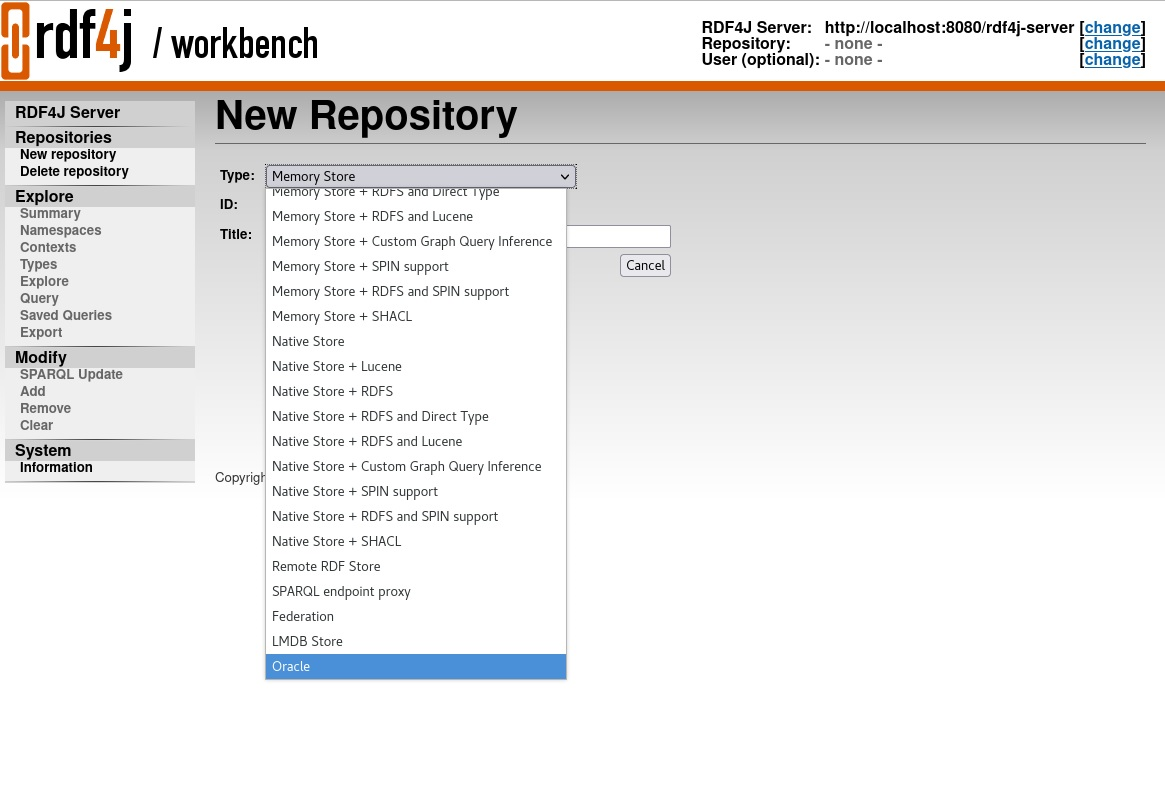Click inside the Title input field
The image size is (1165, 812).
pyautogui.click(x=618, y=236)
